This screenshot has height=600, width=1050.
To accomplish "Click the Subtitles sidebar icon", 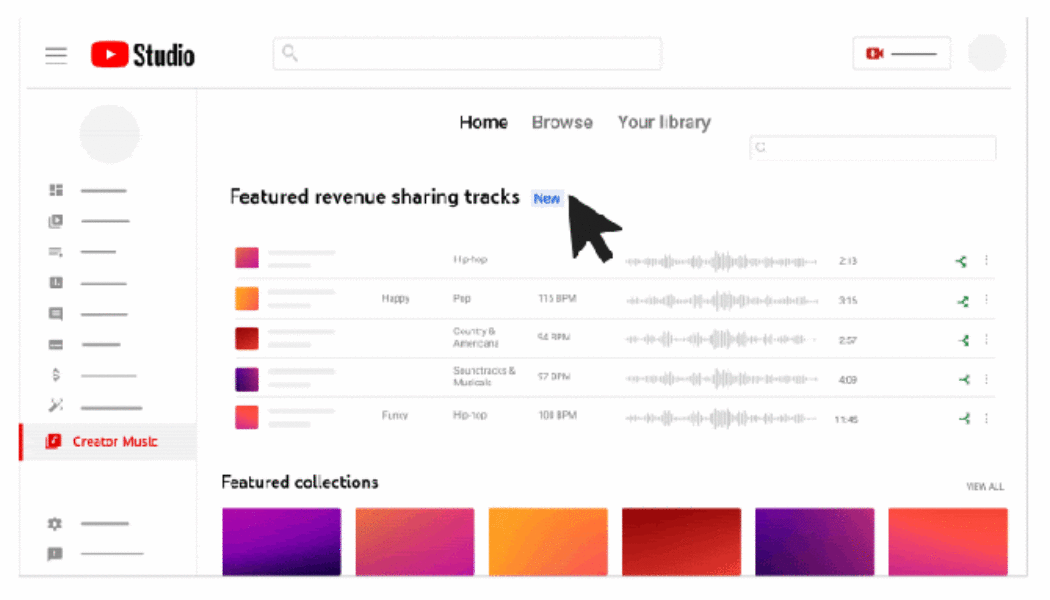I will point(56,345).
